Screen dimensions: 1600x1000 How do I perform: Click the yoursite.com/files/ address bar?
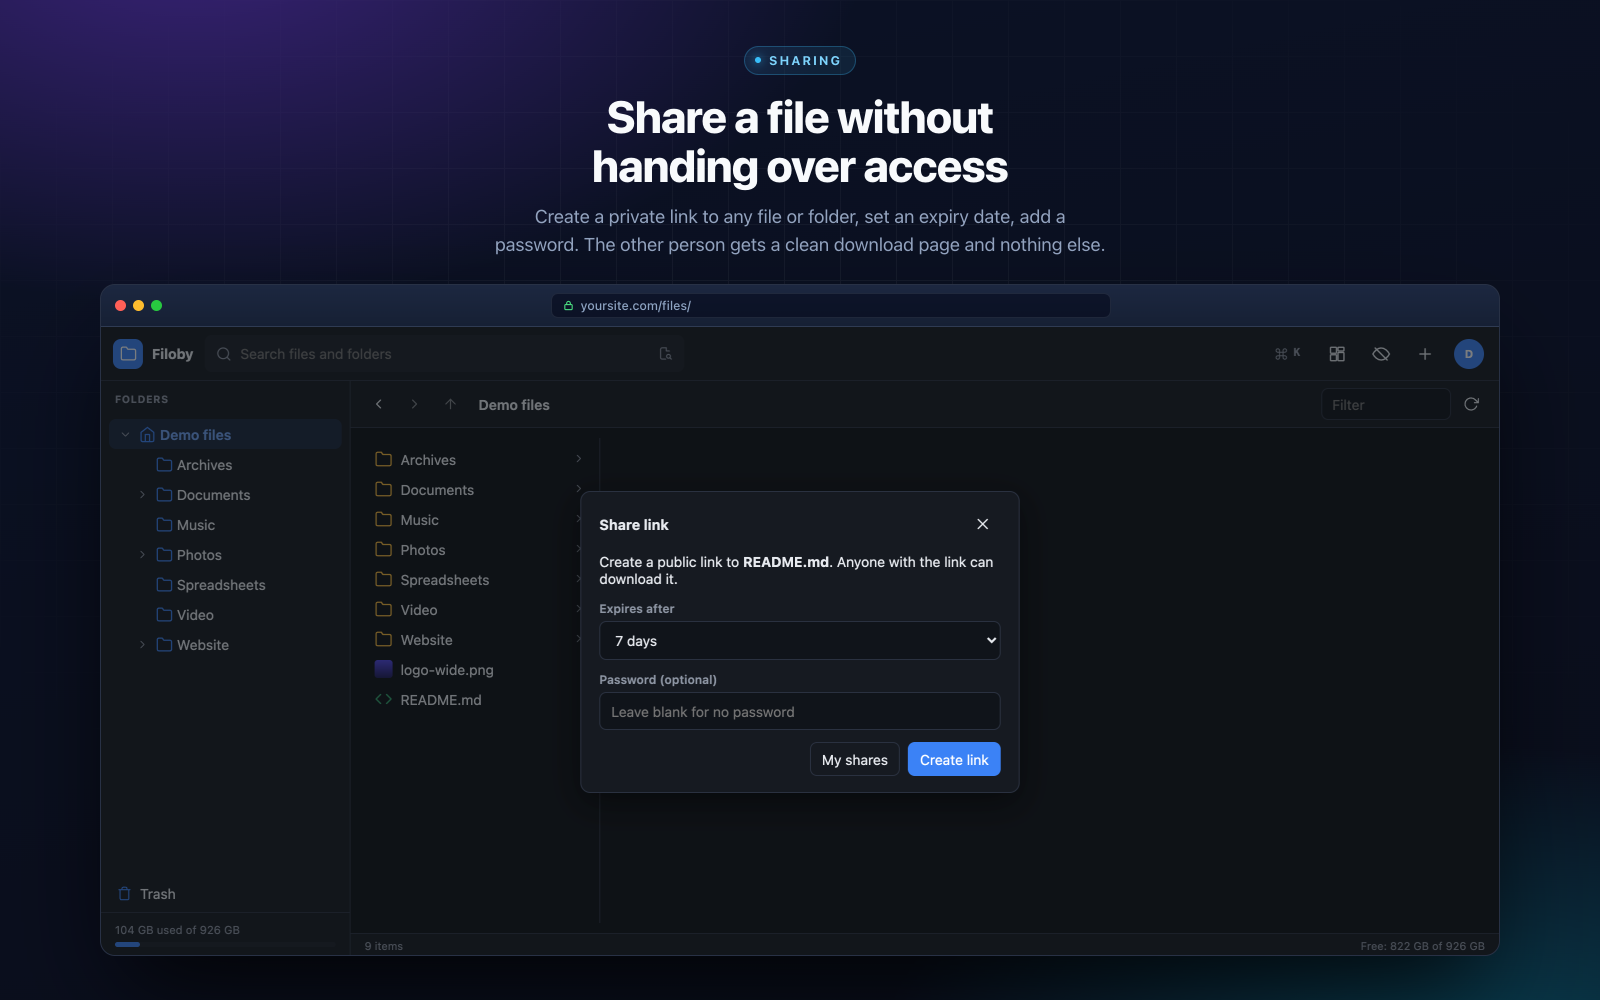click(831, 306)
